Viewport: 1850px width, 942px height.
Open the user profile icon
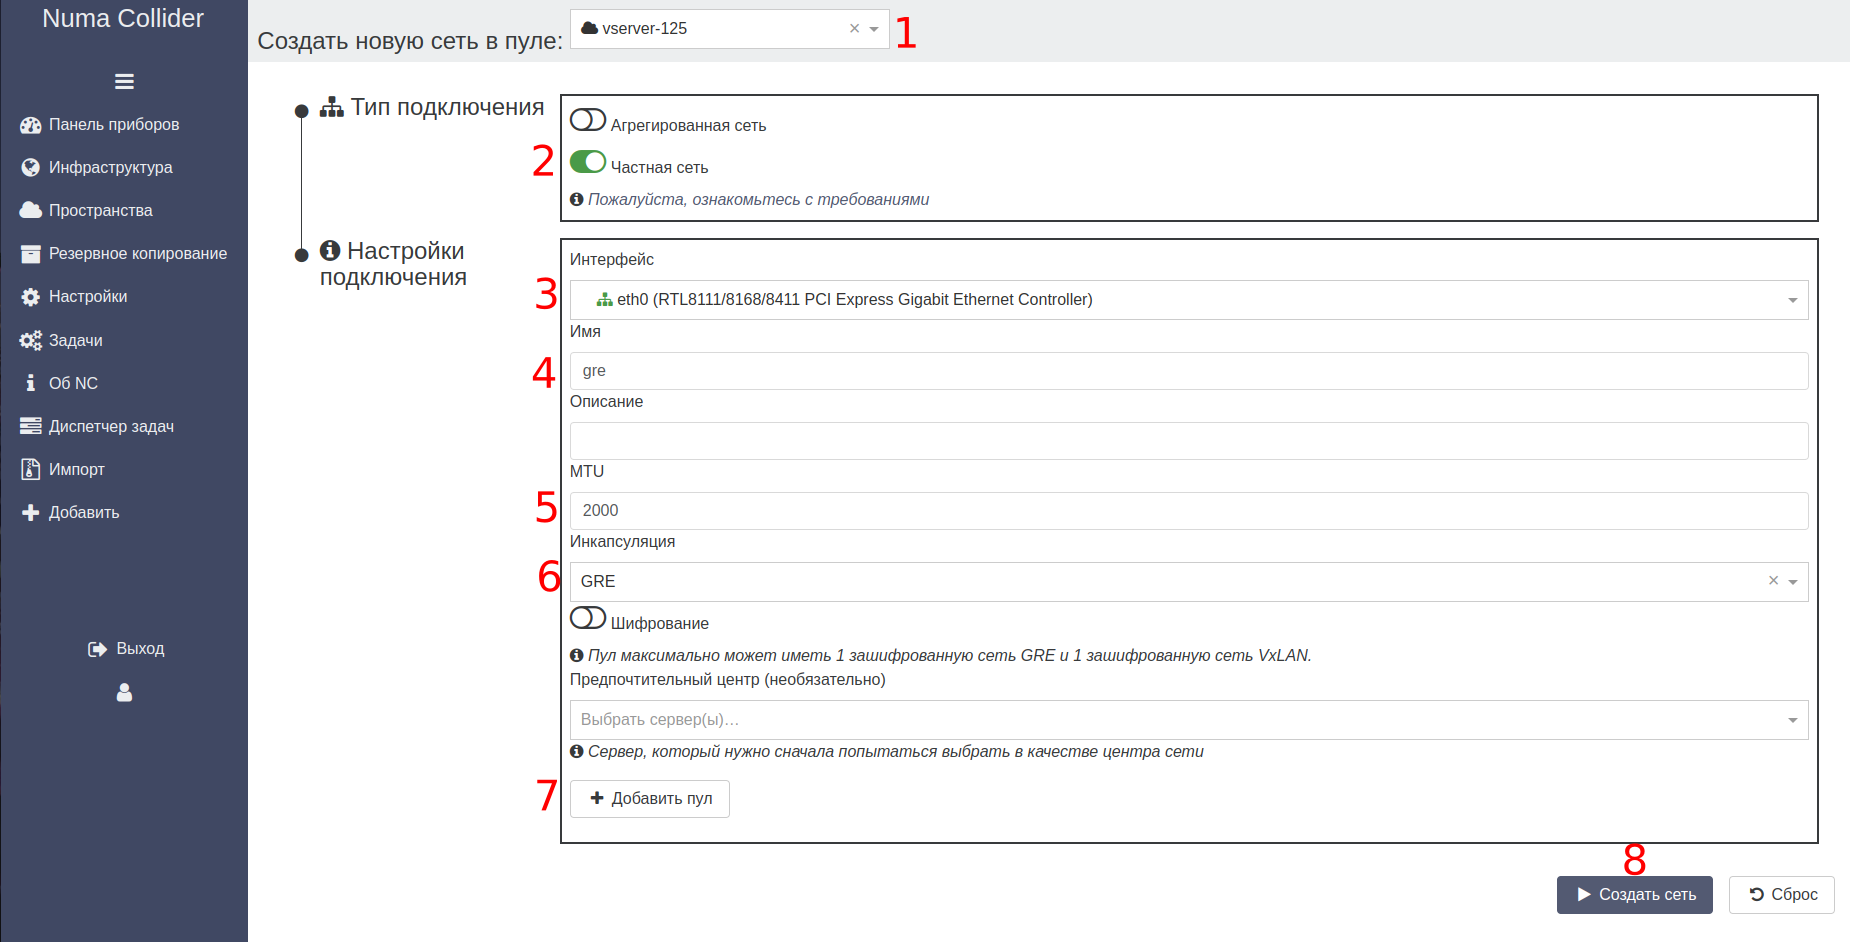tap(124, 692)
